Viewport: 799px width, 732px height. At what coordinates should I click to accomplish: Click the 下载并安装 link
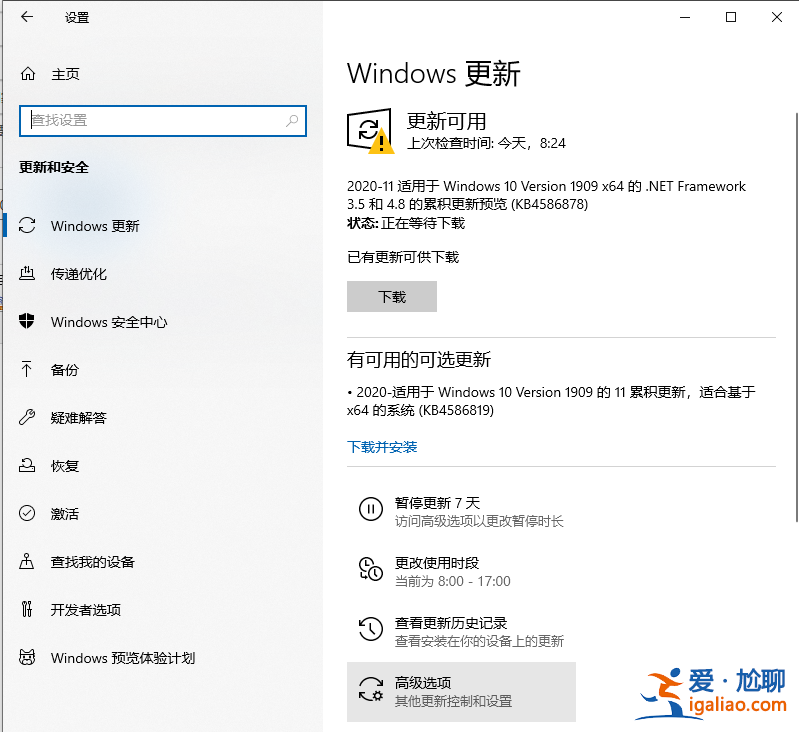382,447
